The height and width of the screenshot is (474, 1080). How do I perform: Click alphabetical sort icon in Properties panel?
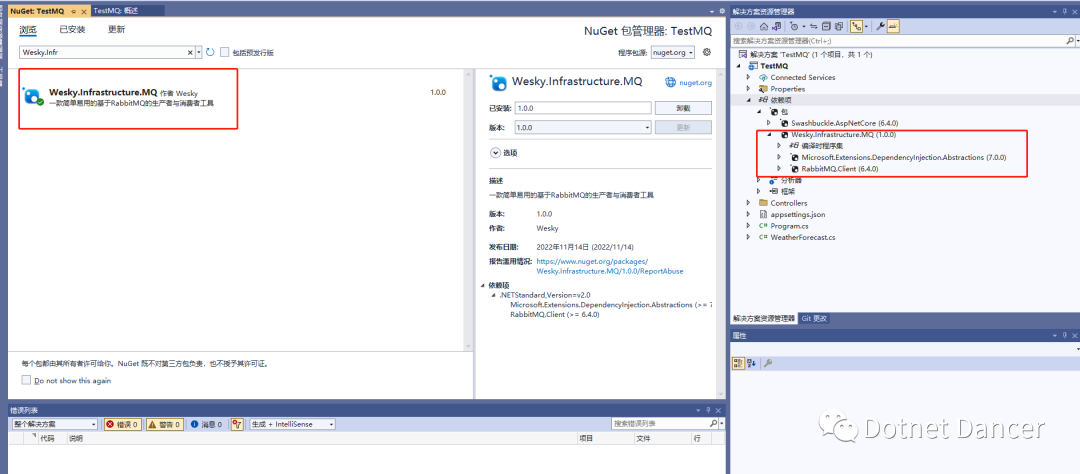point(751,362)
